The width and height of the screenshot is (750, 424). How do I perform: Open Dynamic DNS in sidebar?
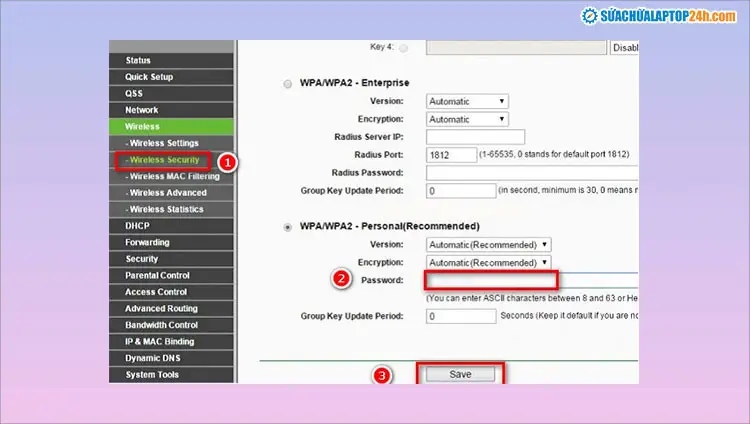pos(171,358)
